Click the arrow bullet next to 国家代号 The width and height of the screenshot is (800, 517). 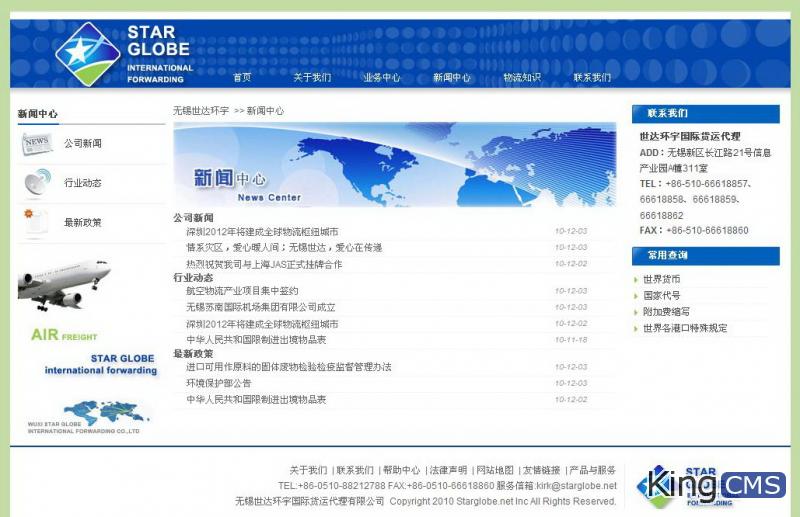coord(636,296)
